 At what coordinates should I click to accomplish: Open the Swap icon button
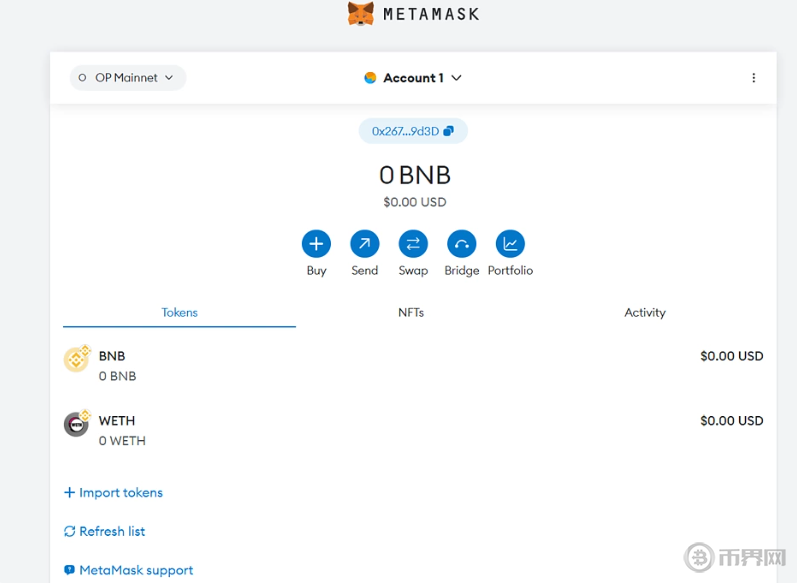(413, 244)
